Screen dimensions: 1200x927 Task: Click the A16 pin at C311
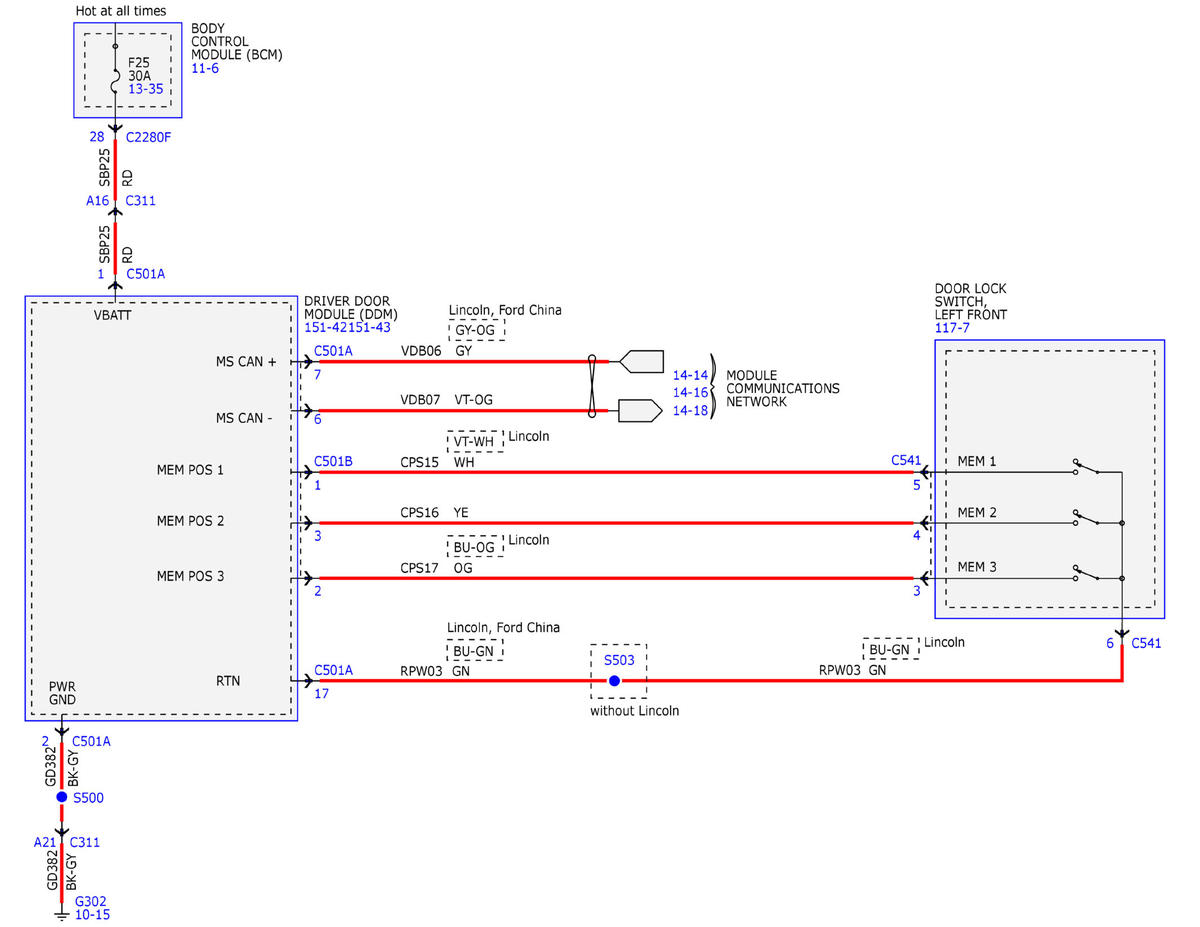tap(97, 200)
